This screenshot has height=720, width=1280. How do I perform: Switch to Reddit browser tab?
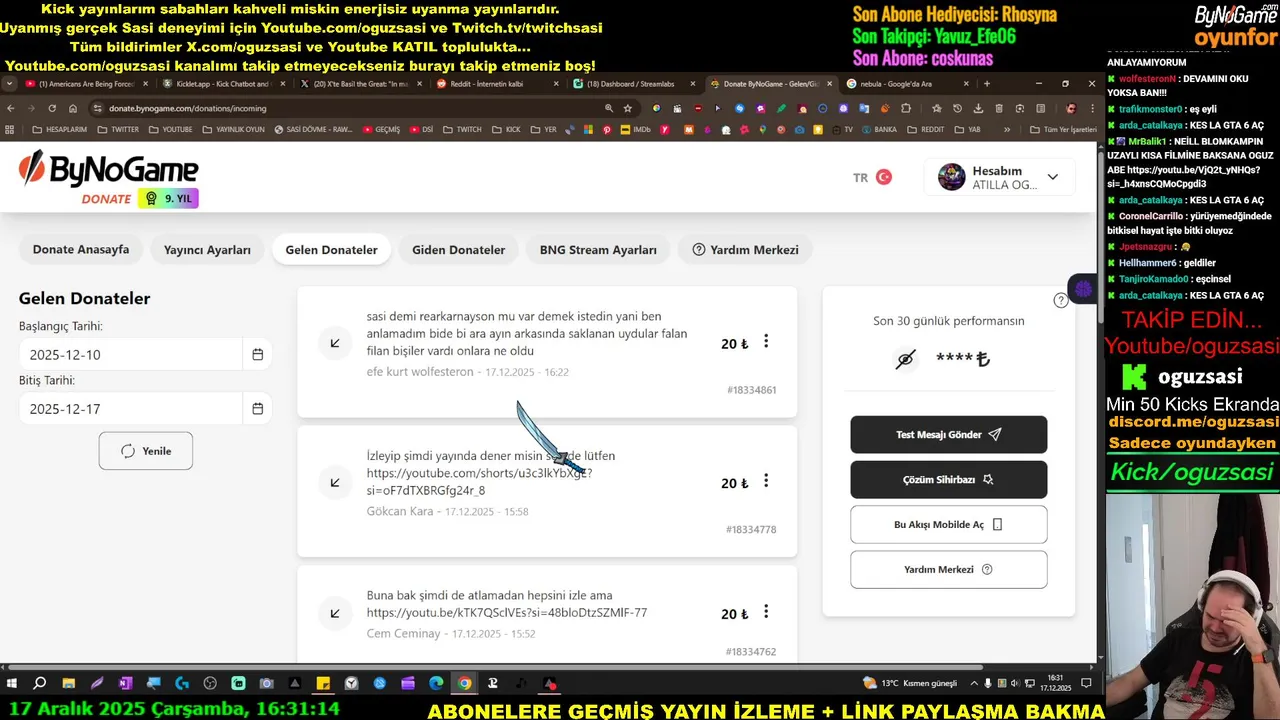point(497,84)
